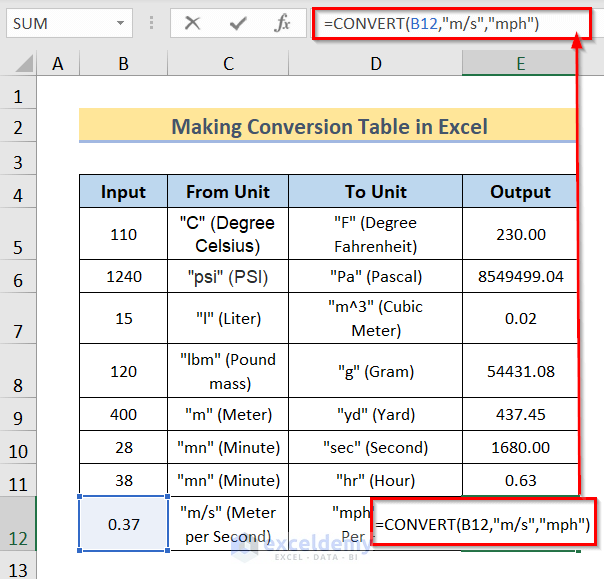Select row 3 header

click(18, 159)
